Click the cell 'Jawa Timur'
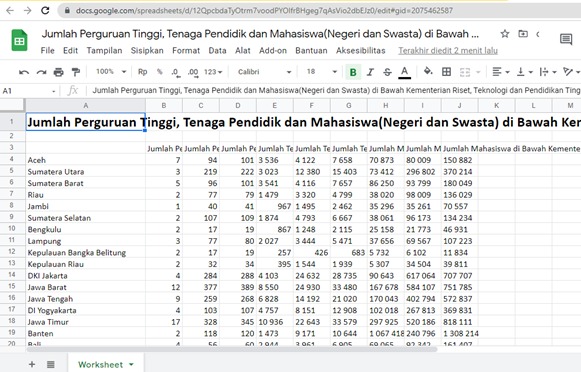581x372 pixels. click(86, 322)
